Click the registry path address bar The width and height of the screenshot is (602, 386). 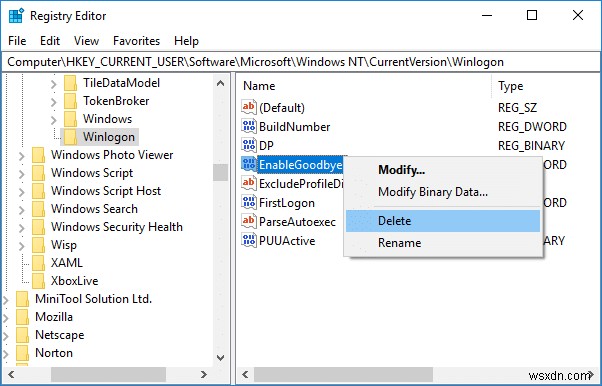(301, 62)
